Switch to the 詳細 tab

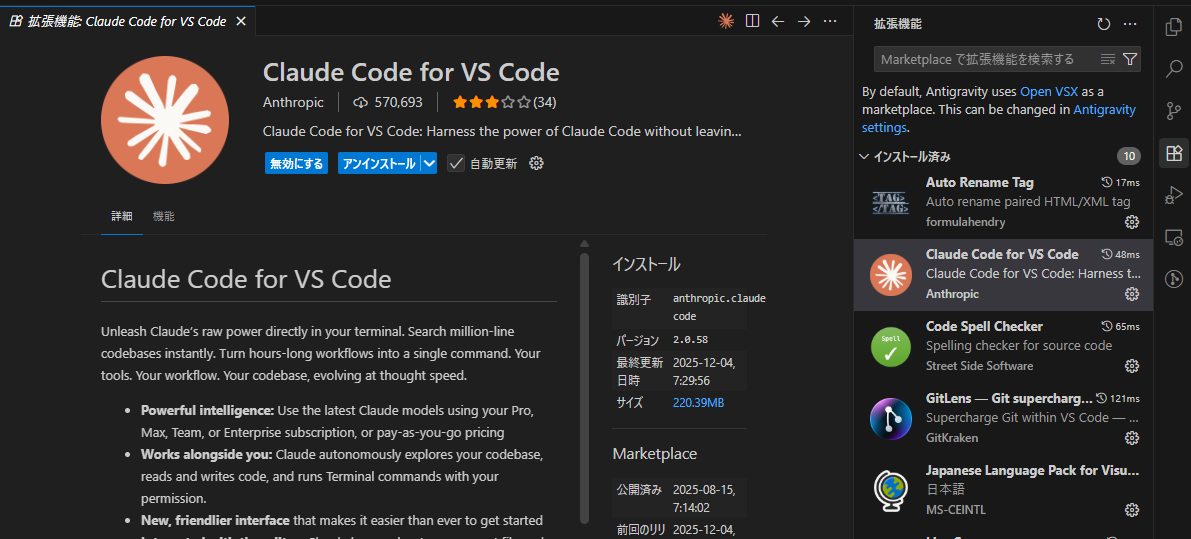(122, 216)
